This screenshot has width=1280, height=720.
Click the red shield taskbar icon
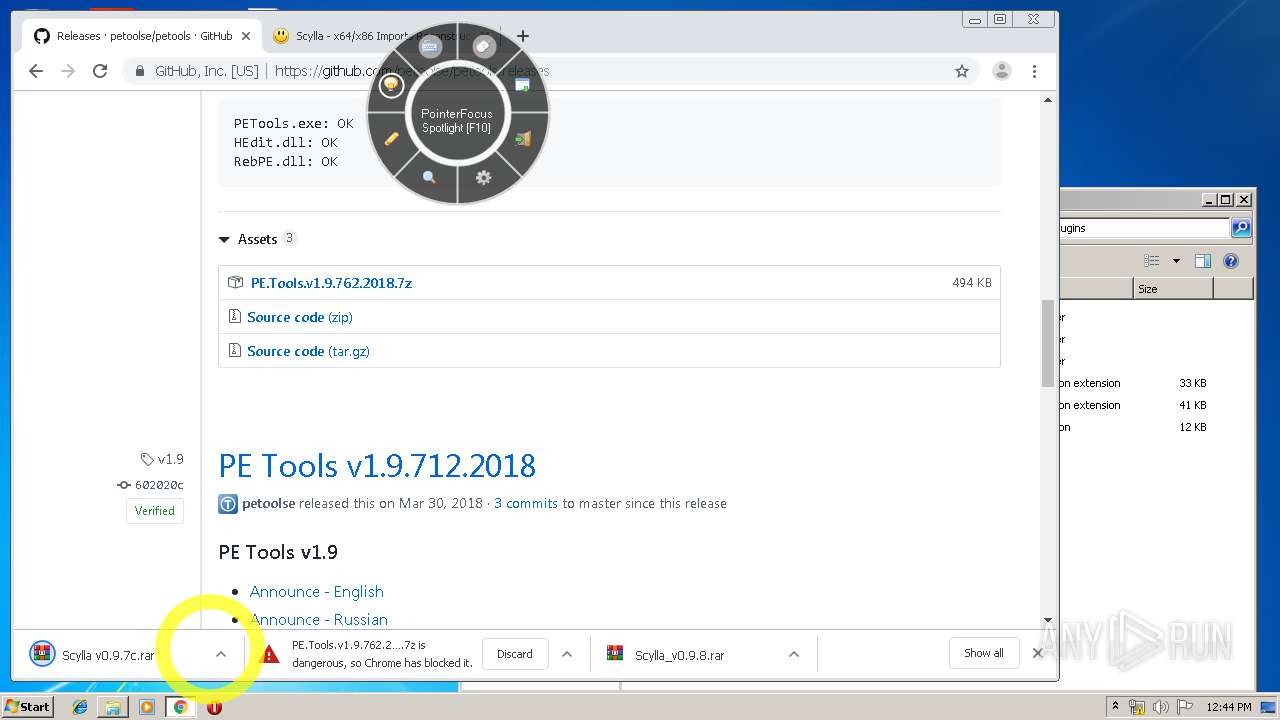[214, 707]
